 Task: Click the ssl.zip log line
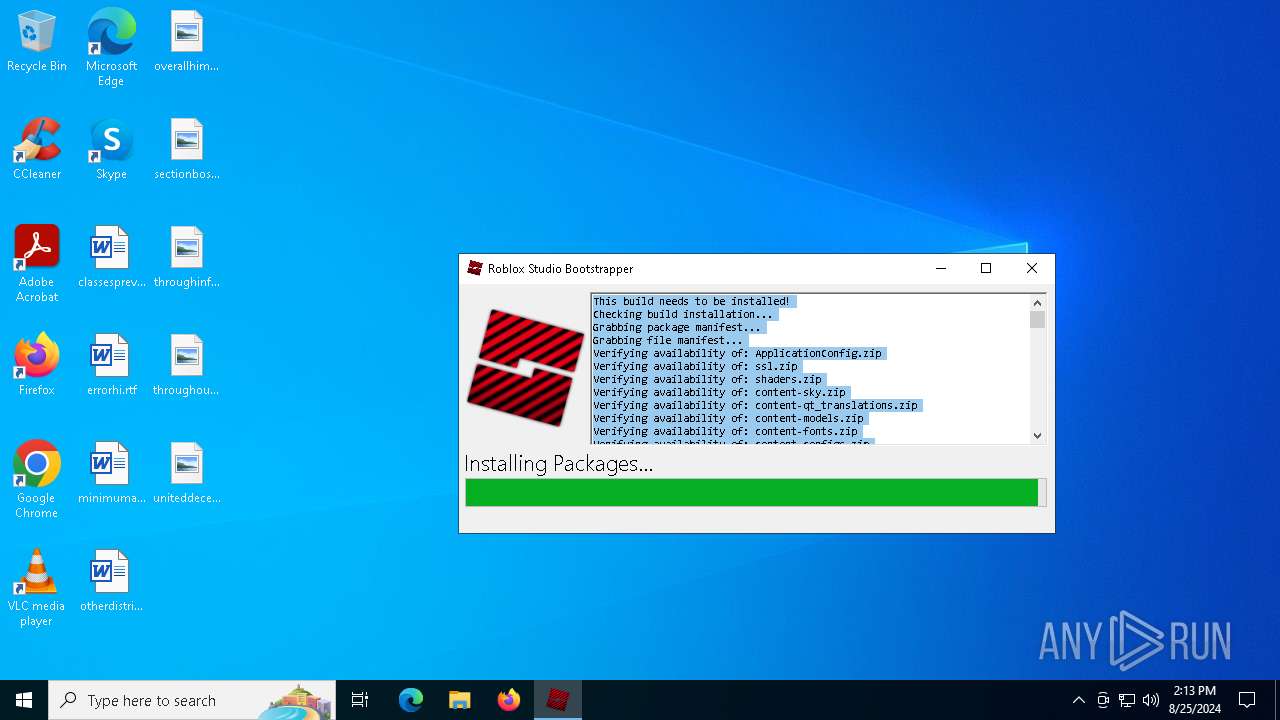695,366
